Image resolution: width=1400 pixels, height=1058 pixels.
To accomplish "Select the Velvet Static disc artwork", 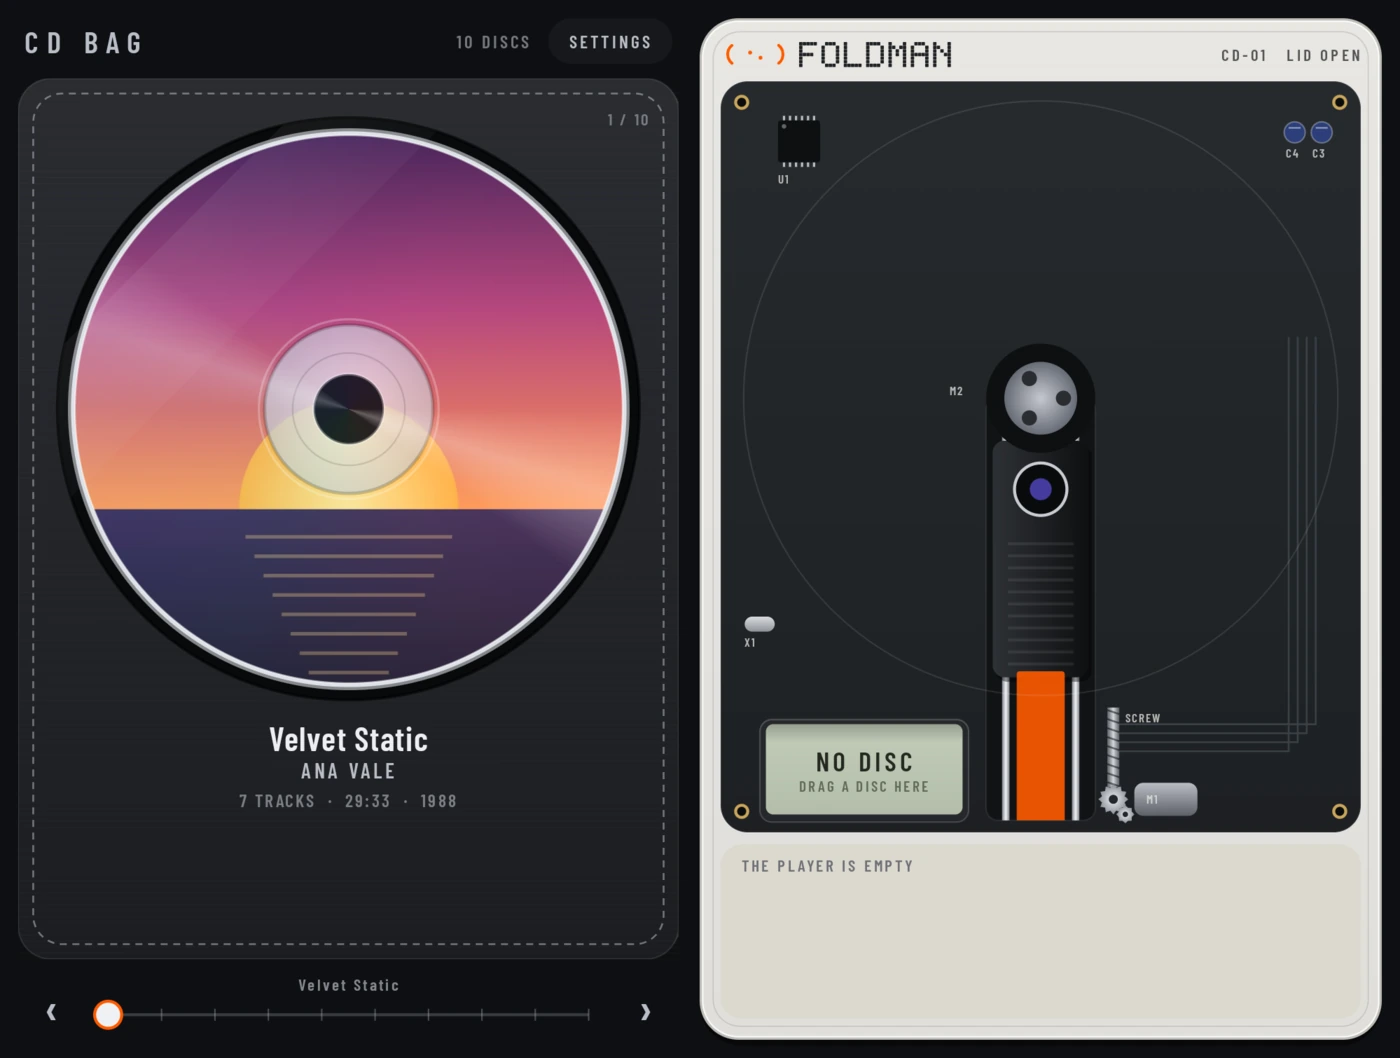I will click(349, 408).
